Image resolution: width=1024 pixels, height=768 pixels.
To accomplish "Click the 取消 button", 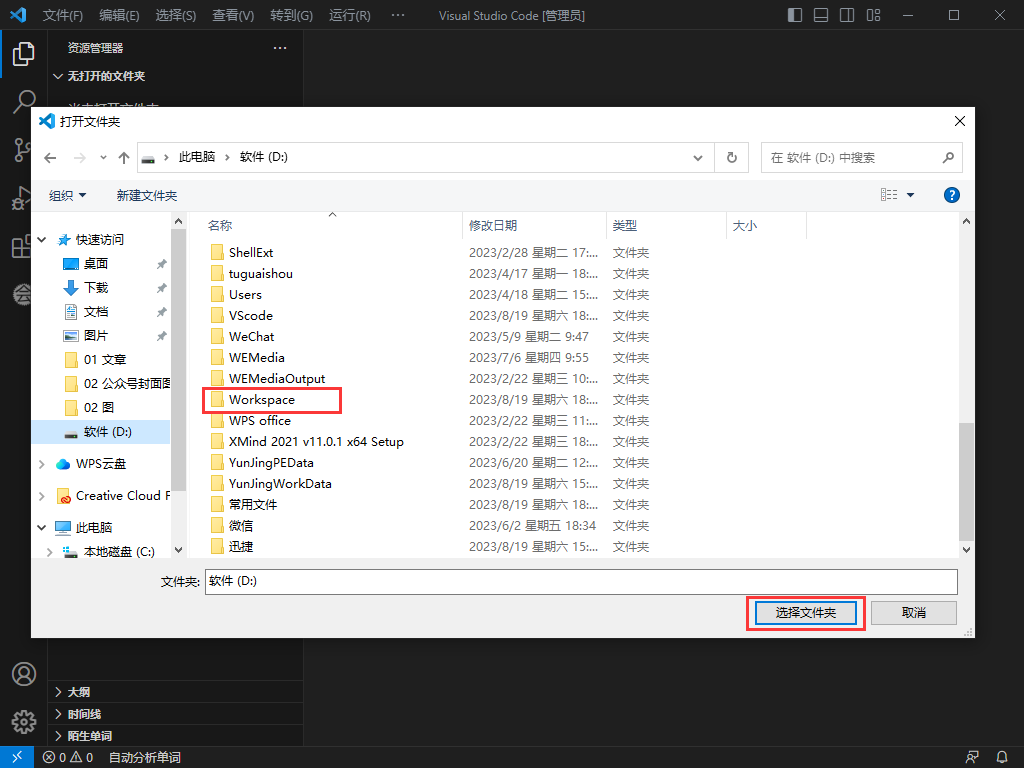I will [x=914, y=613].
